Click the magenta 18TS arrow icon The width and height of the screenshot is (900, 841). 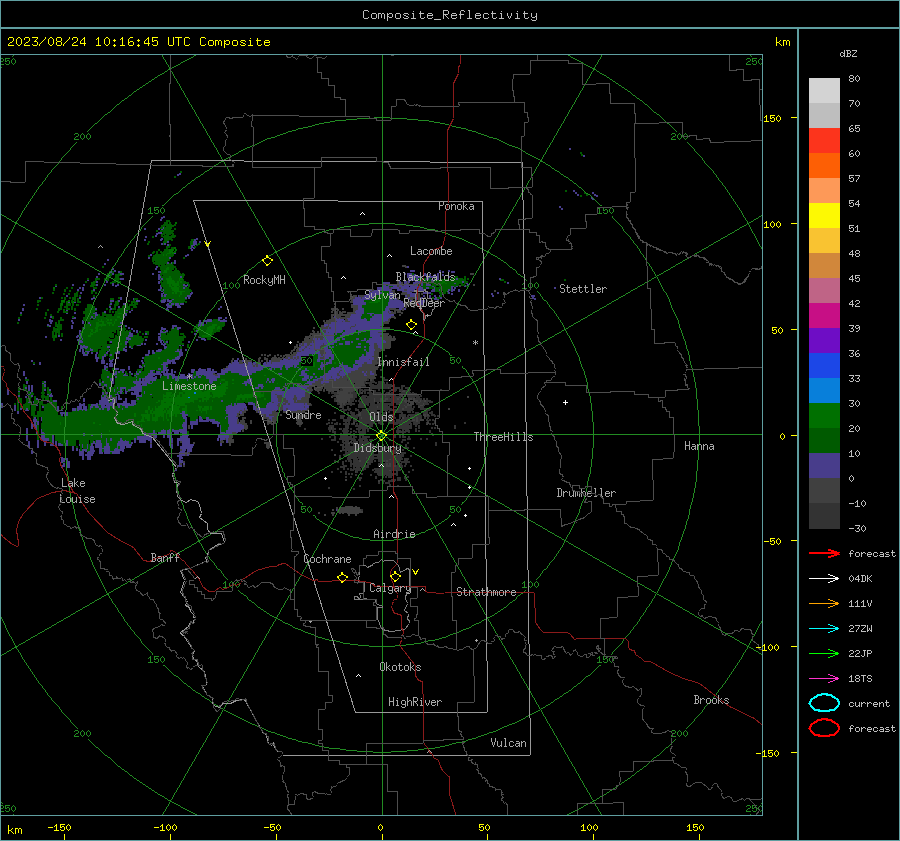click(x=824, y=679)
